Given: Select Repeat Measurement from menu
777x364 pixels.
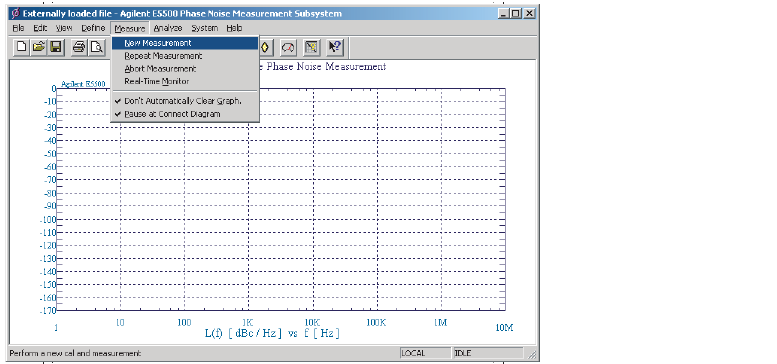Looking at the screenshot, I should 185,56.
